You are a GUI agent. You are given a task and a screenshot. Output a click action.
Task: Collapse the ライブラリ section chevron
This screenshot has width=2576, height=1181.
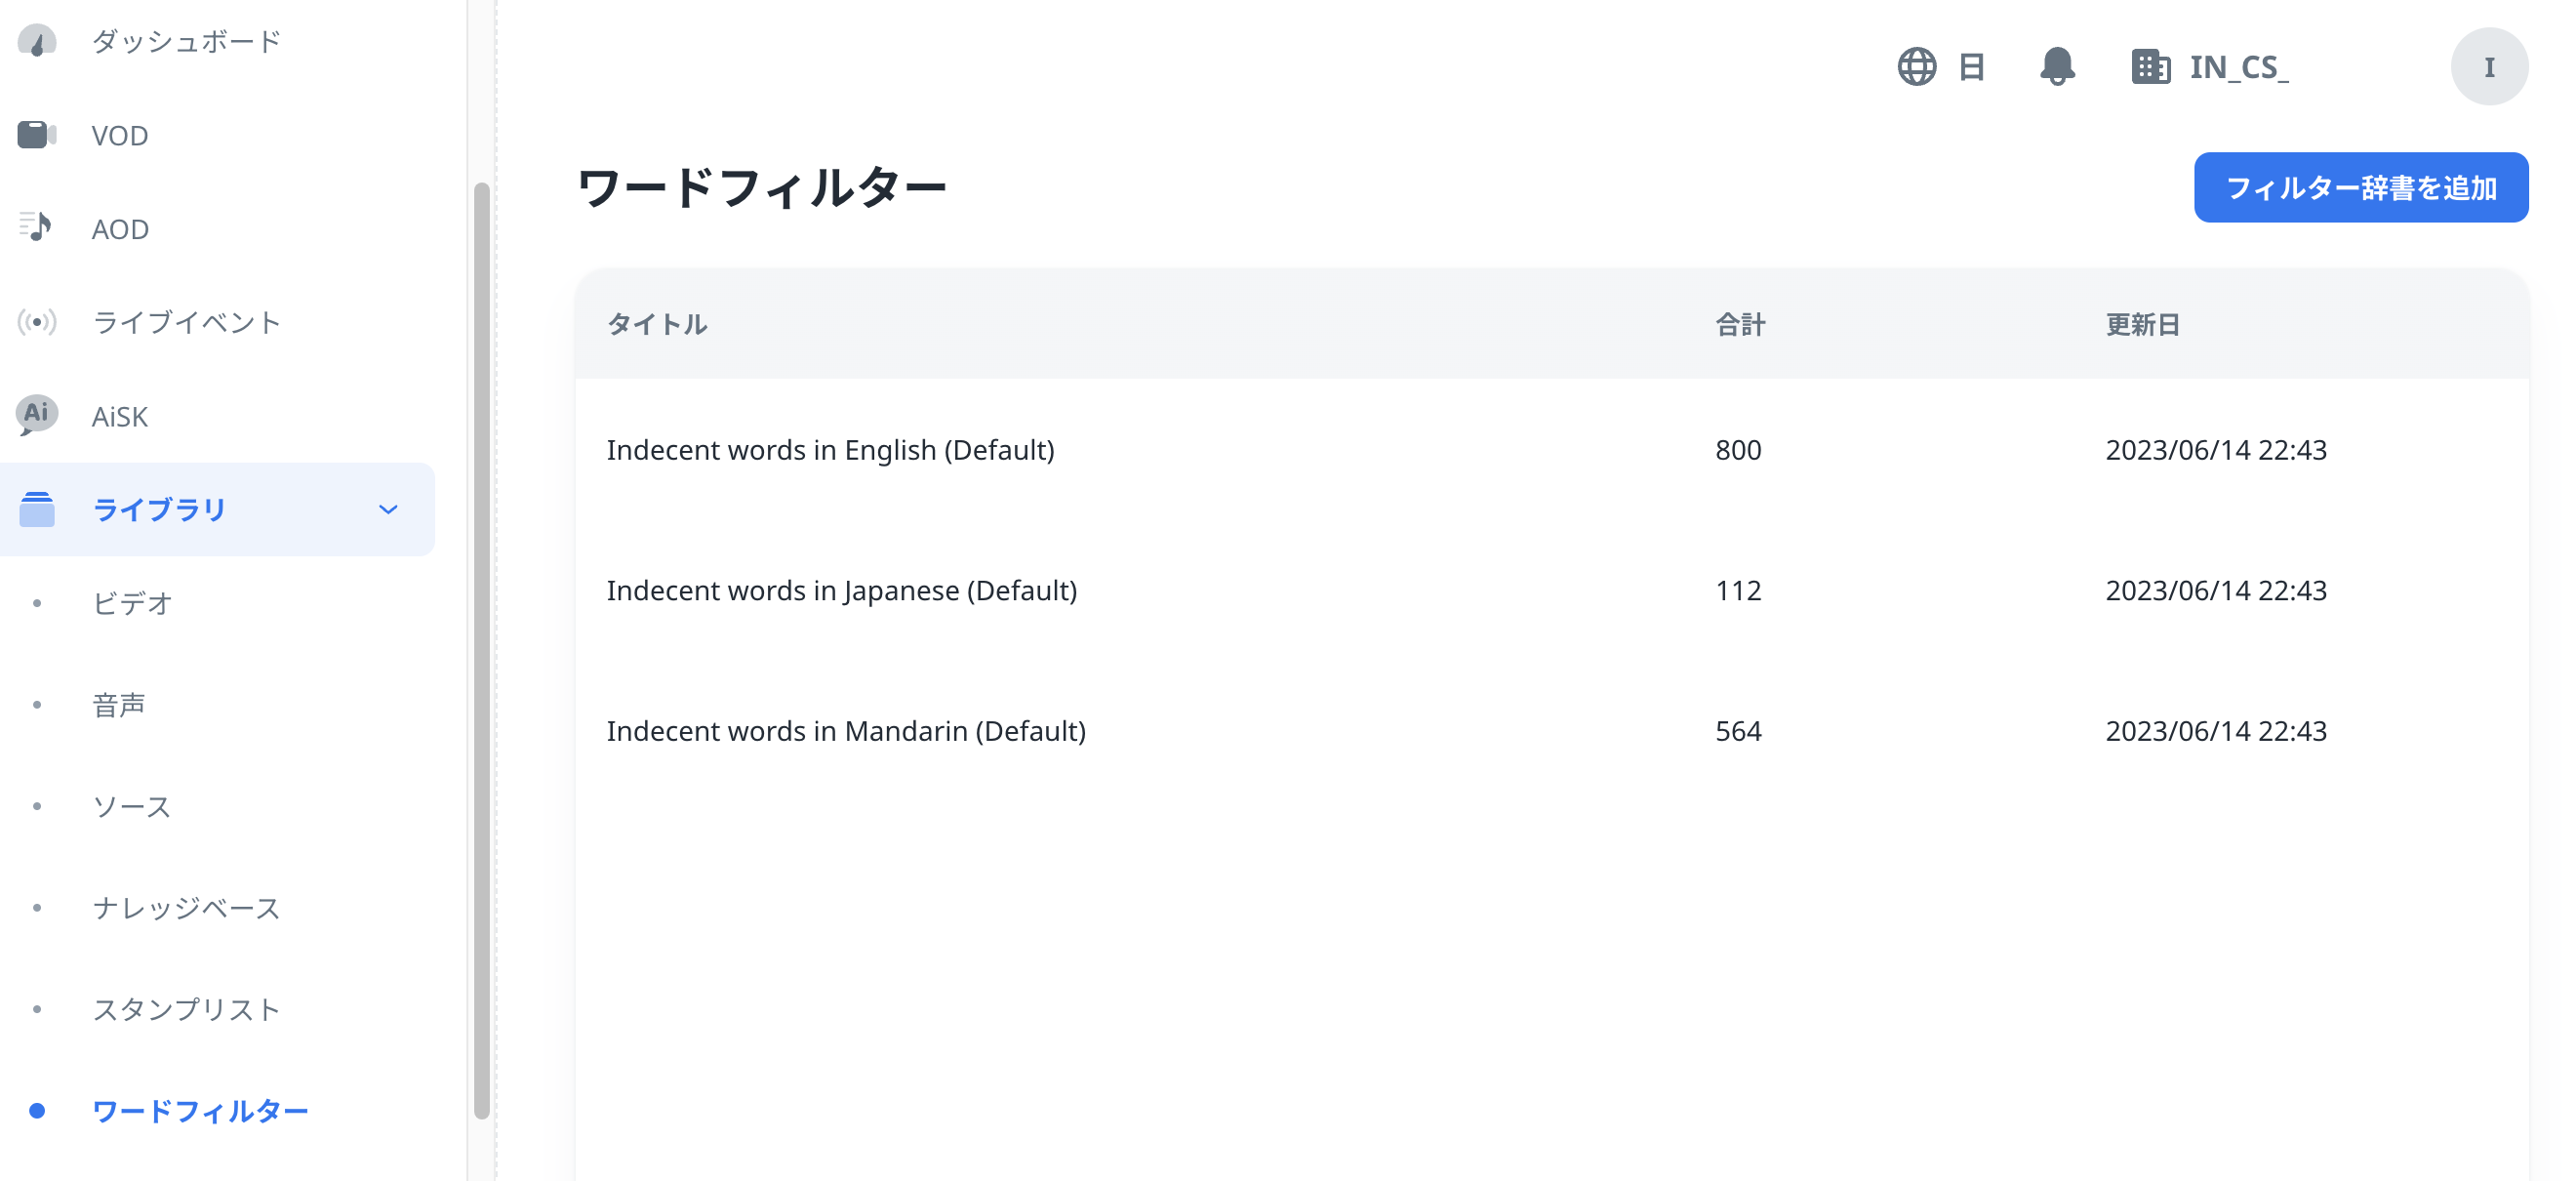click(388, 509)
